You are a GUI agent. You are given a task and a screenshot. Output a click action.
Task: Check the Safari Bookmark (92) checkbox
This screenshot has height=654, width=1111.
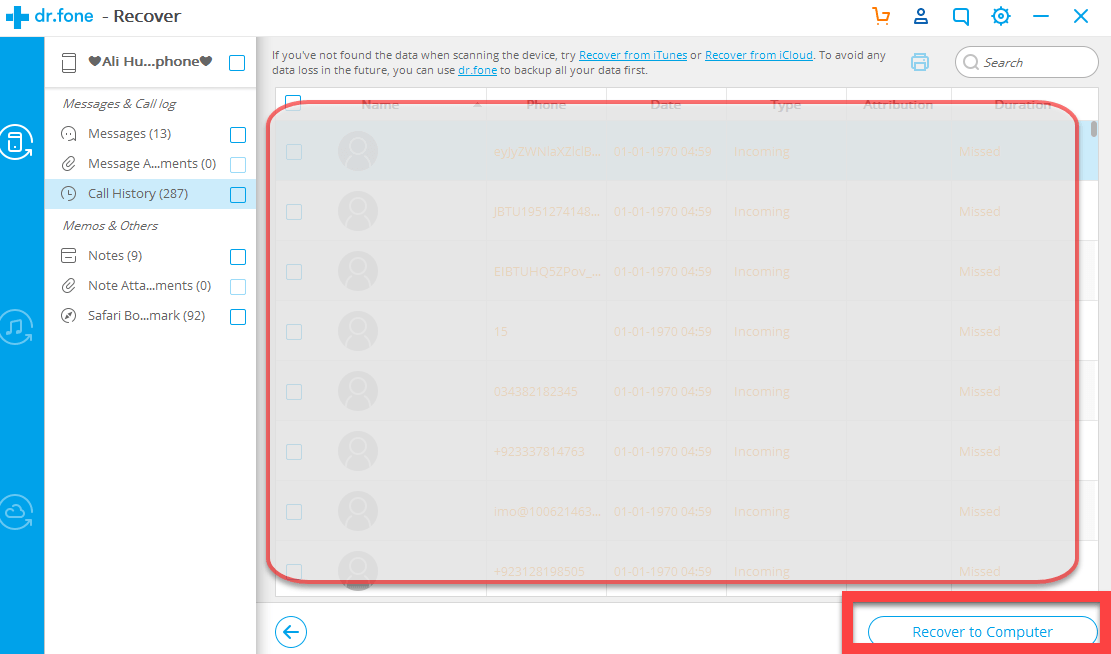238,317
